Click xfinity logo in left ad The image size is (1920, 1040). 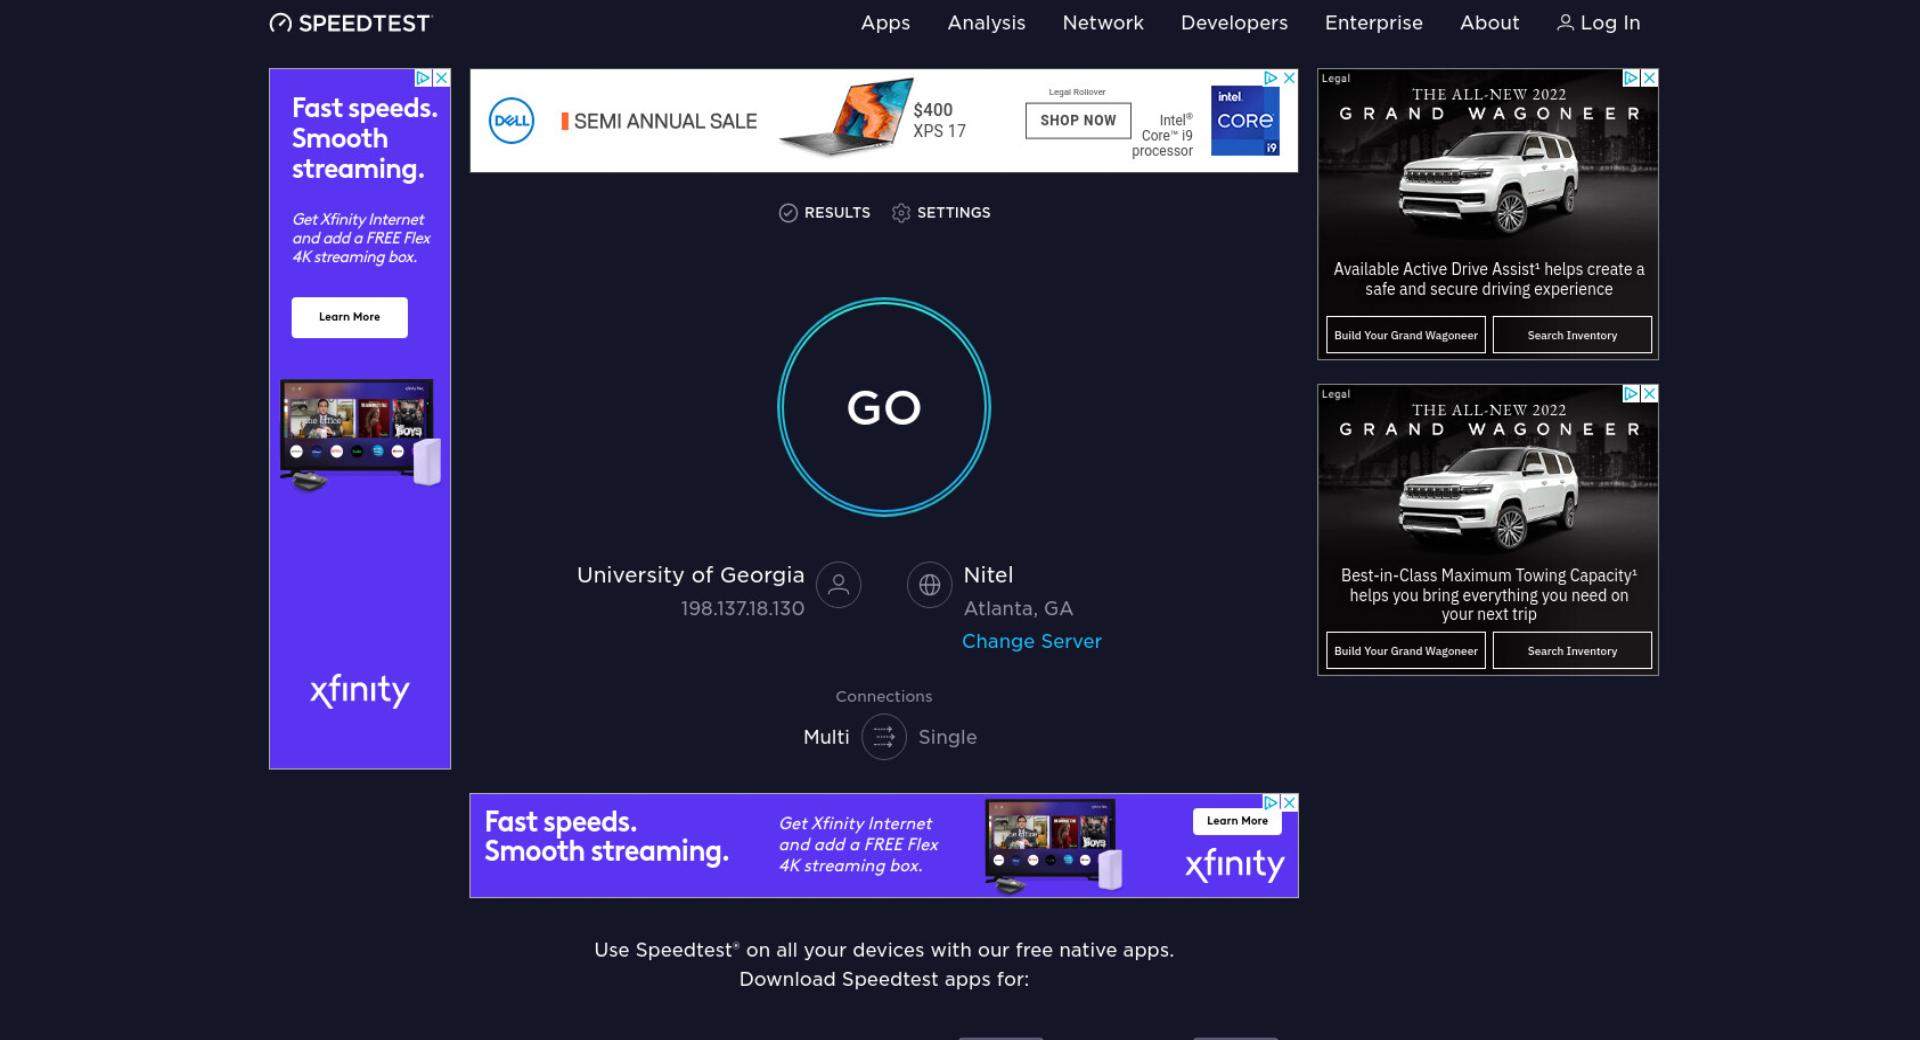360,690
